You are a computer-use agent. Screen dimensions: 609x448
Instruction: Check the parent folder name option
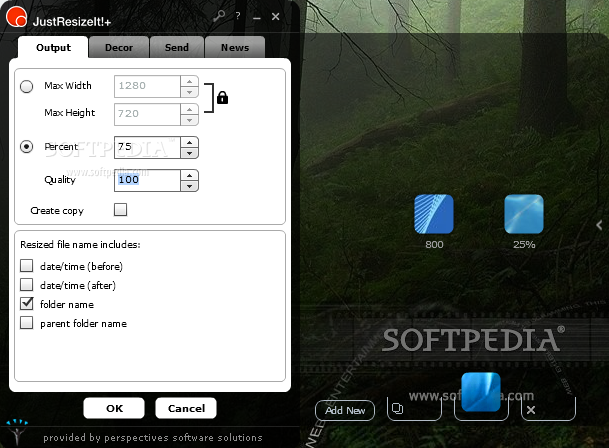pyautogui.click(x=26, y=322)
